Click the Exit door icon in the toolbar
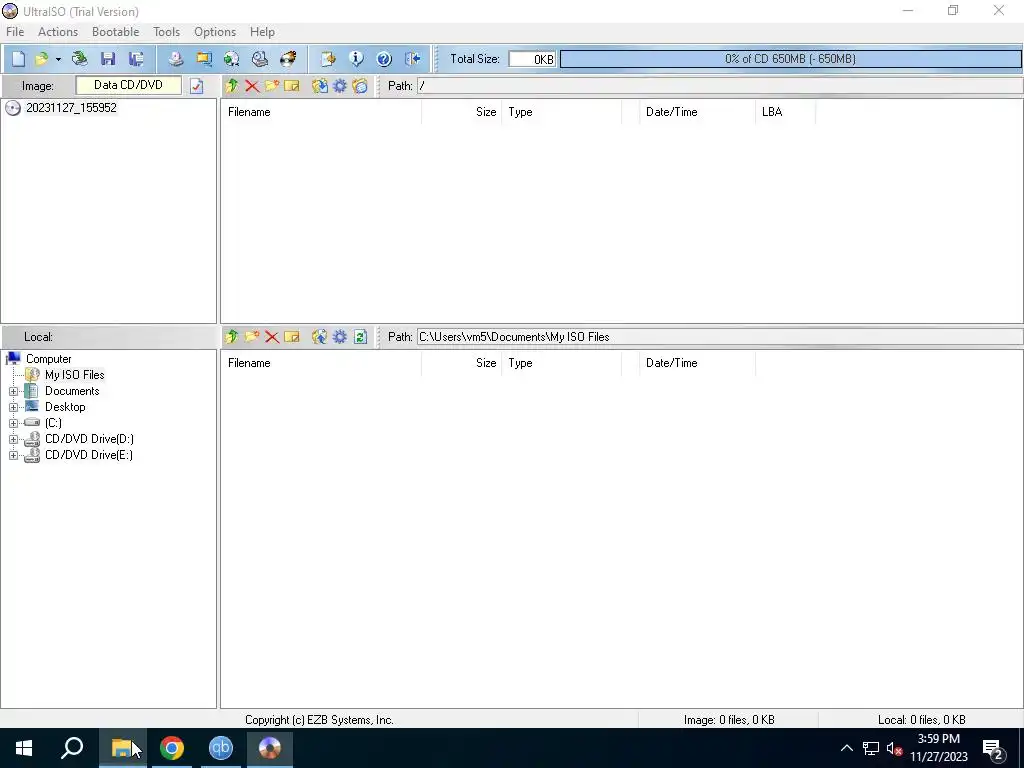Viewport: 1024px width, 768px height. pyautogui.click(x=412, y=59)
